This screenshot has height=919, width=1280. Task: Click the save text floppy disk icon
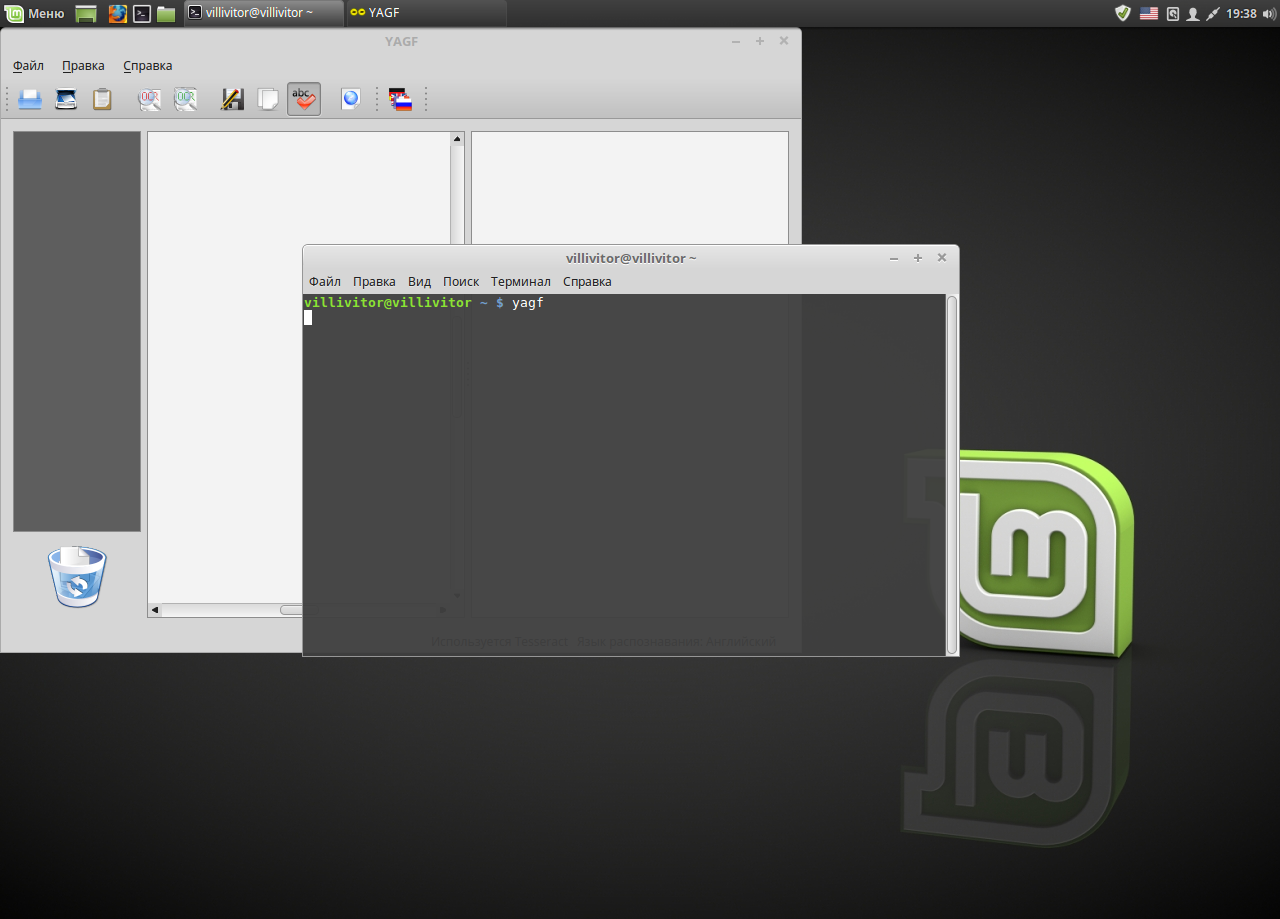[x=232, y=99]
